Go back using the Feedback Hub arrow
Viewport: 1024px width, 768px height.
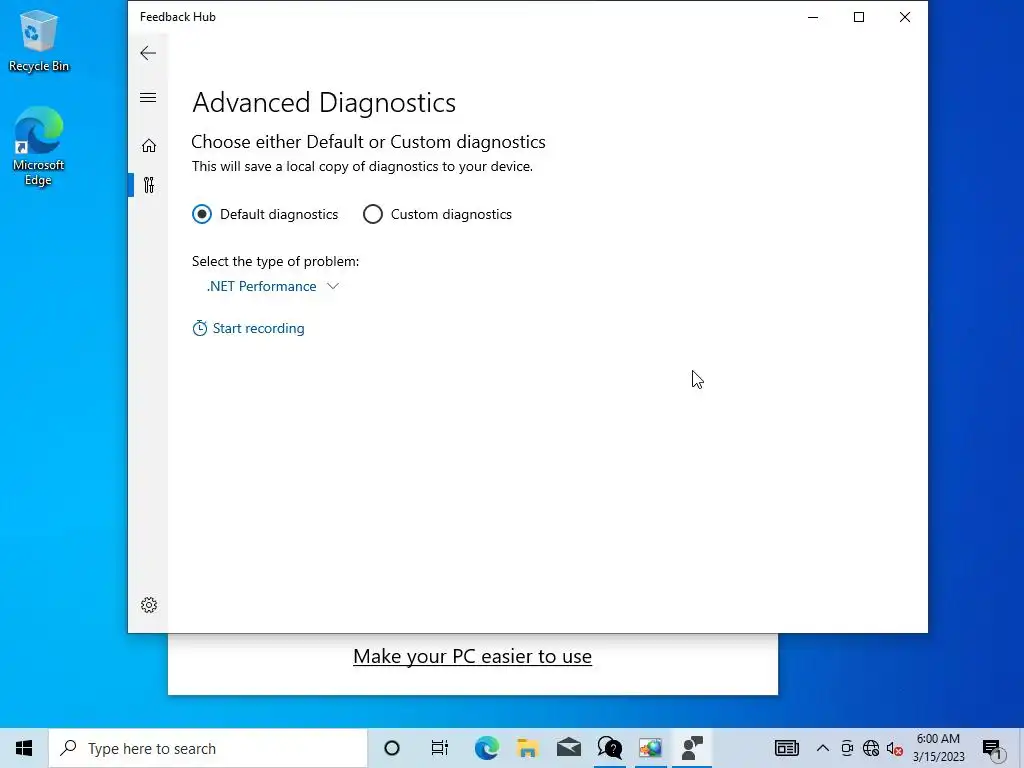click(148, 53)
